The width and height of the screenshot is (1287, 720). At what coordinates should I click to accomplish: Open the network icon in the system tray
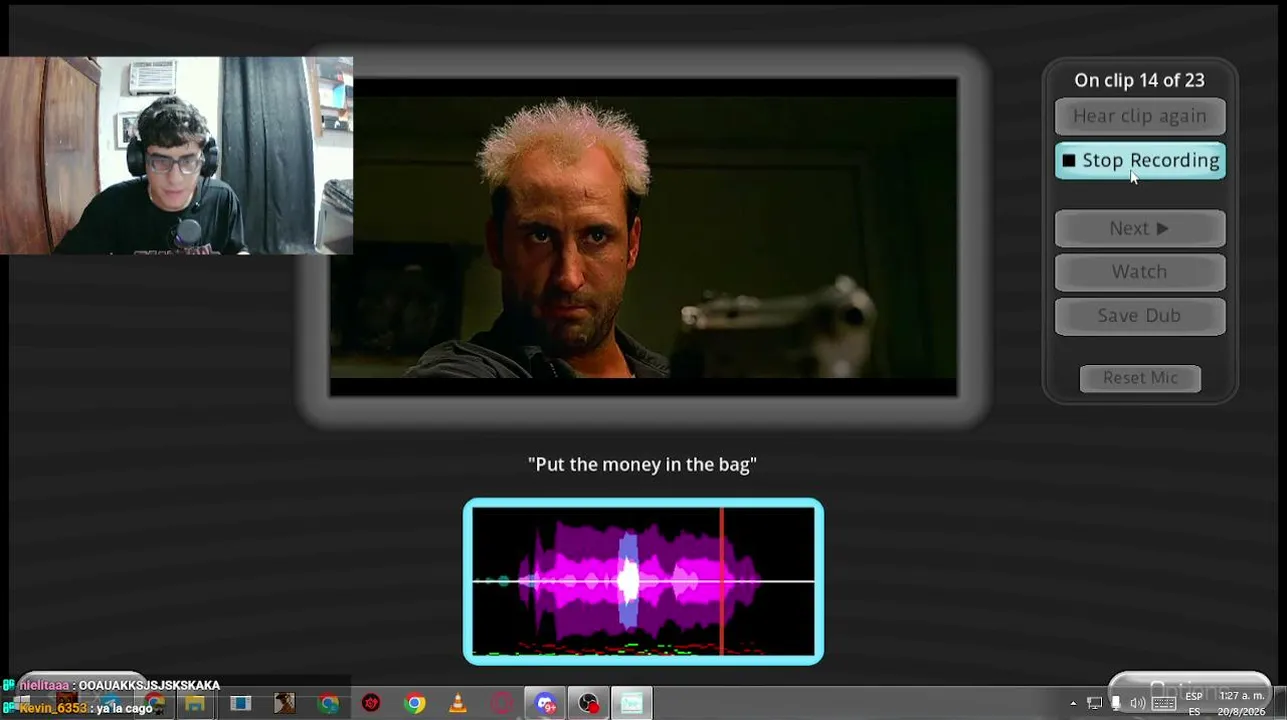(1095, 704)
